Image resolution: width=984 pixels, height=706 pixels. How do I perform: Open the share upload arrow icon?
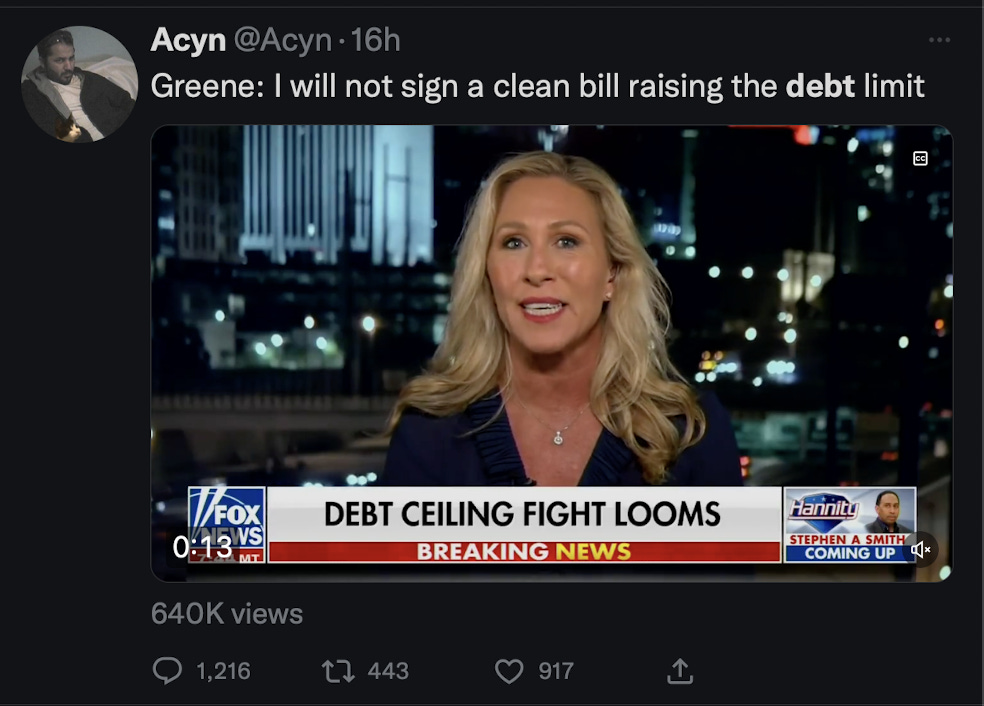point(680,670)
